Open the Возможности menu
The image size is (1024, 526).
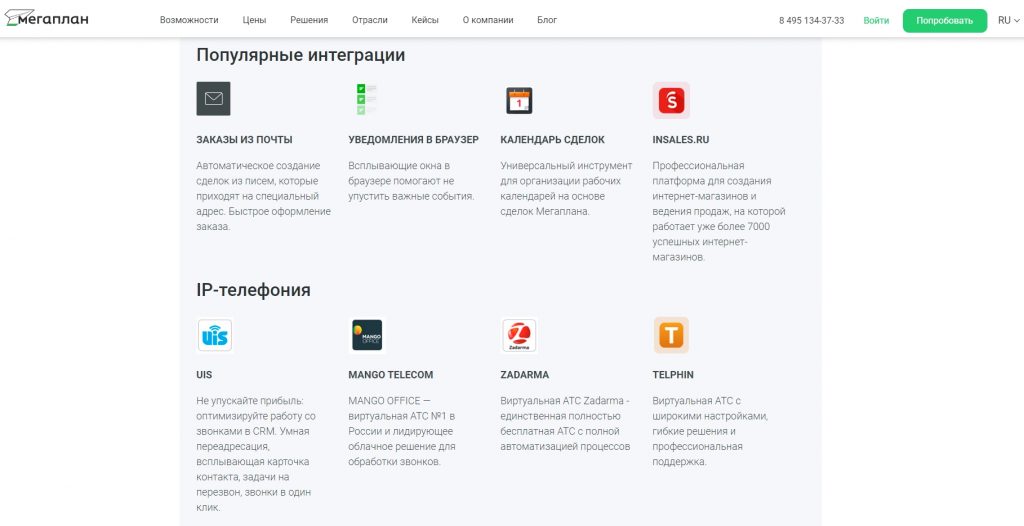click(x=189, y=20)
